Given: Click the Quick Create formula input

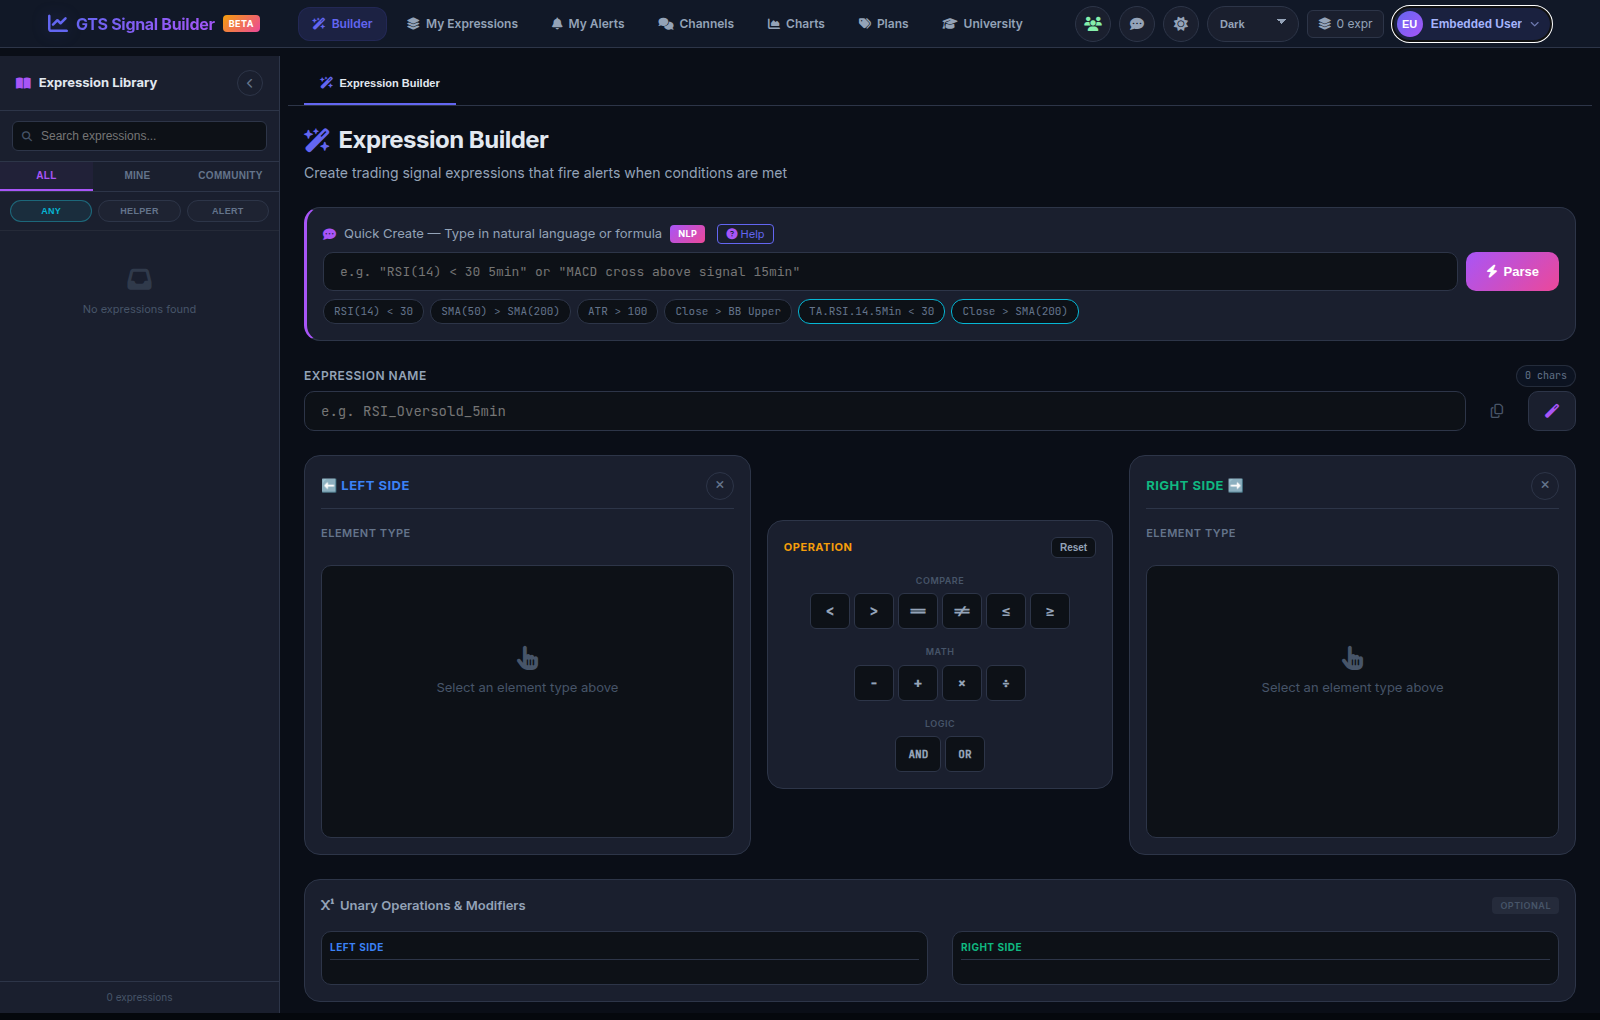Looking at the screenshot, I should [x=890, y=272].
